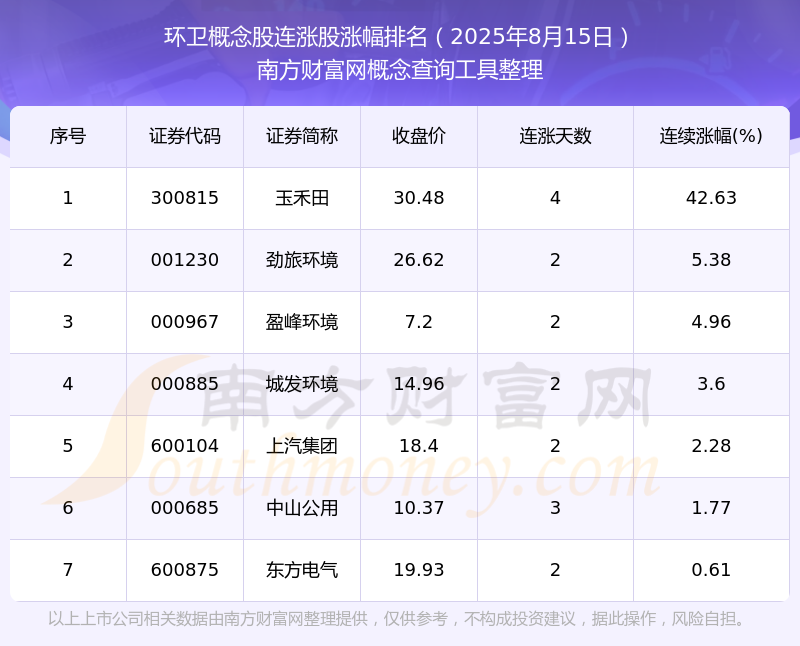Select stock name 盈峰环境
800x646 pixels.
302,322
